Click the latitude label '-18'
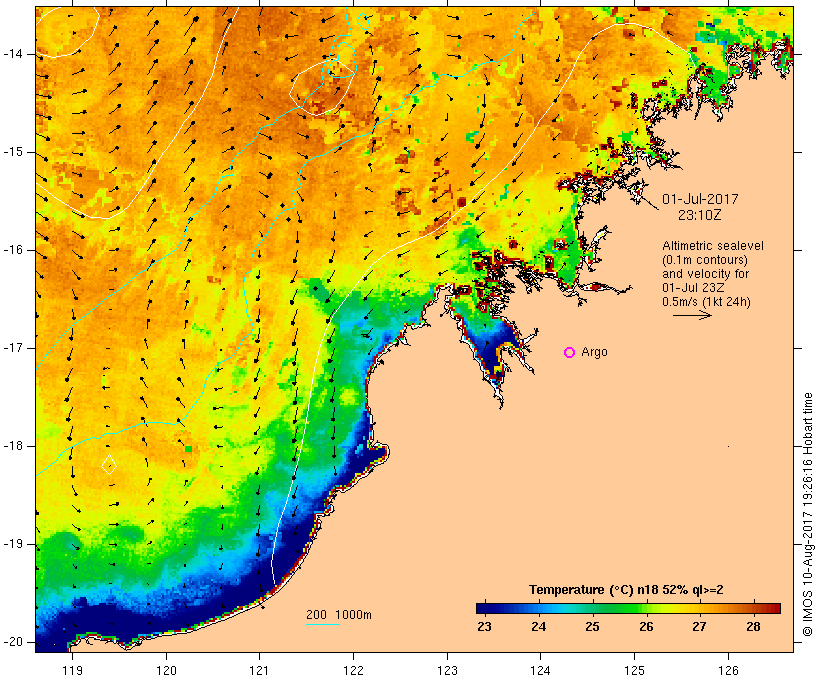Screen dimensions: 820x680 (x=13, y=446)
